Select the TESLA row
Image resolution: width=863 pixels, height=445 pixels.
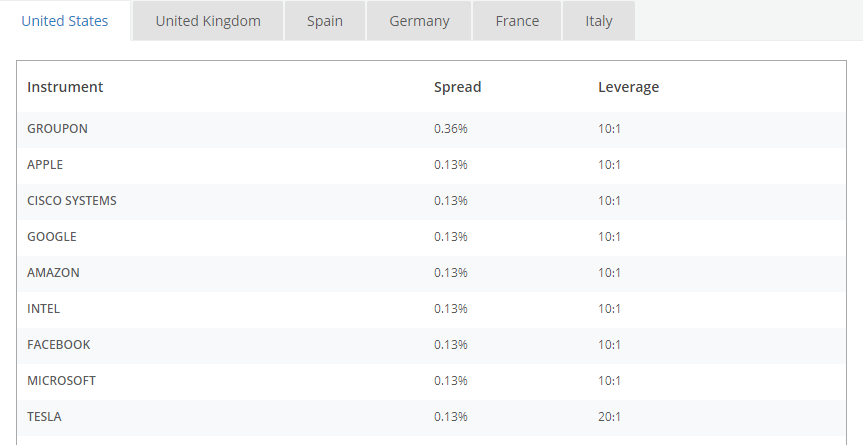coord(432,417)
